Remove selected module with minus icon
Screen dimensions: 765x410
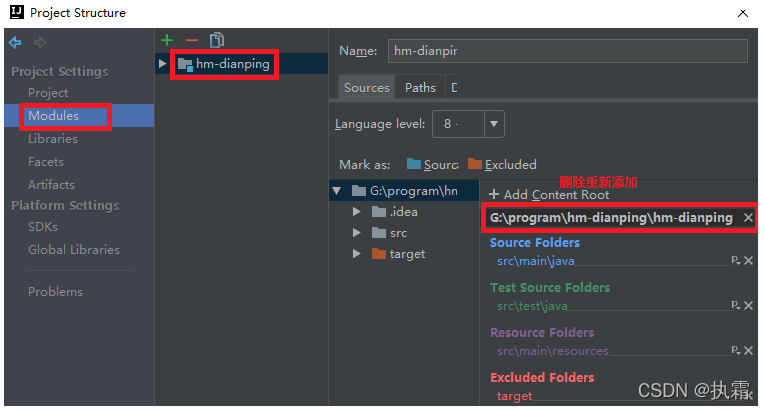(x=192, y=40)
